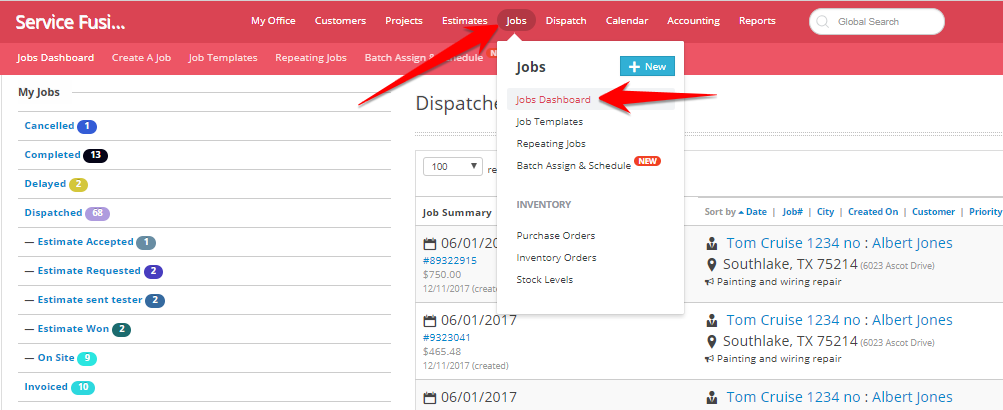Click customer person icon in job #9323041 row
The image size is (1003, 410).
point(711,320)
